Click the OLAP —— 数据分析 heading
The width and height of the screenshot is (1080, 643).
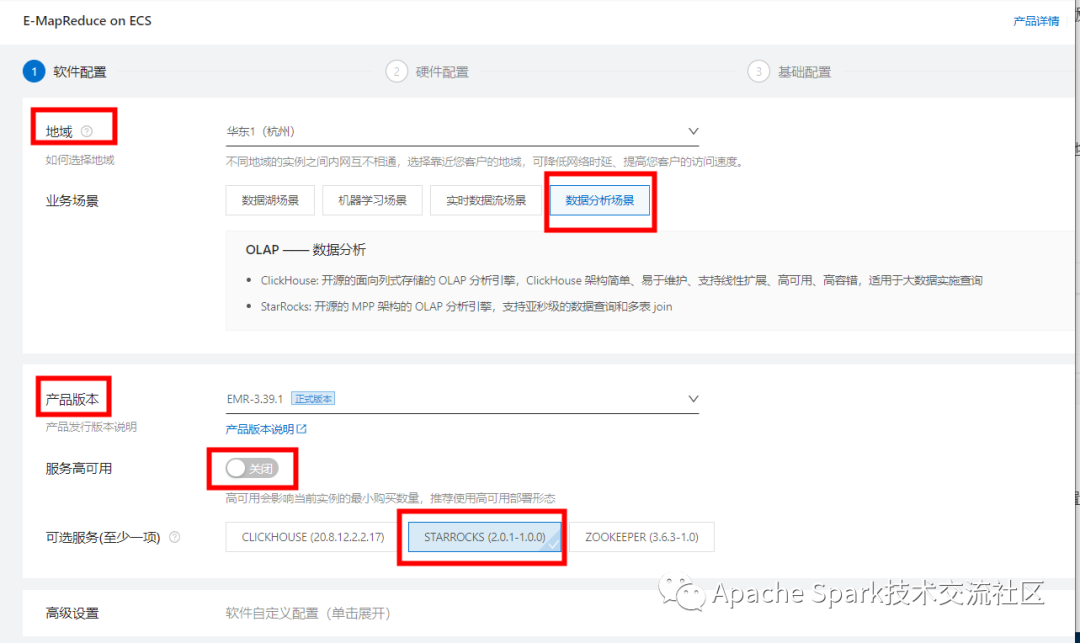tap(306, 250)
